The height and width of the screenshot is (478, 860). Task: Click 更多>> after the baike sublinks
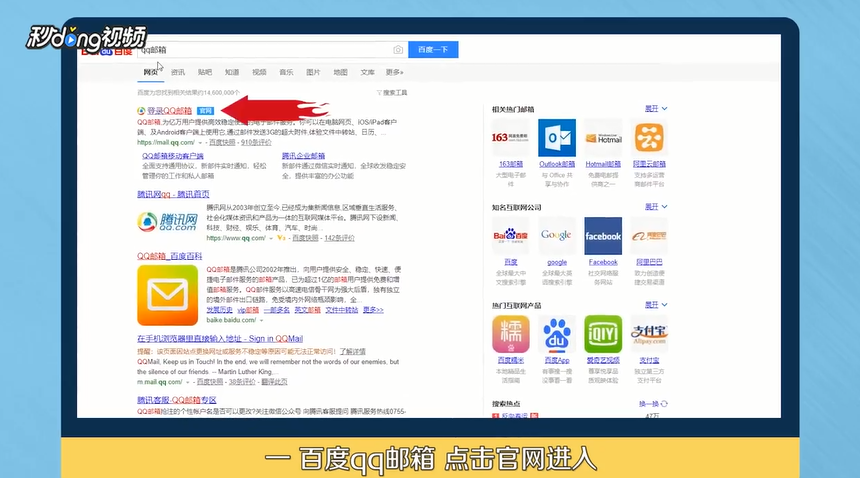373,310
